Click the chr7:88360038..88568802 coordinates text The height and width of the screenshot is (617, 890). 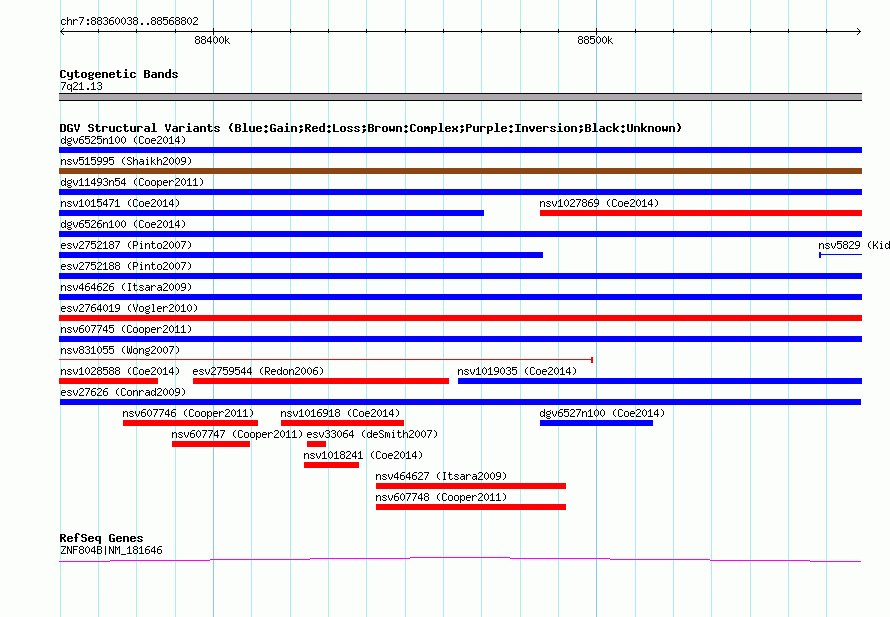(x=129, y=21)
